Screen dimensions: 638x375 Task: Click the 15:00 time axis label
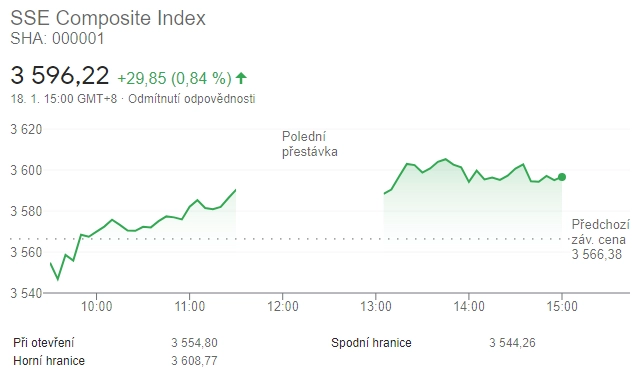562,306
